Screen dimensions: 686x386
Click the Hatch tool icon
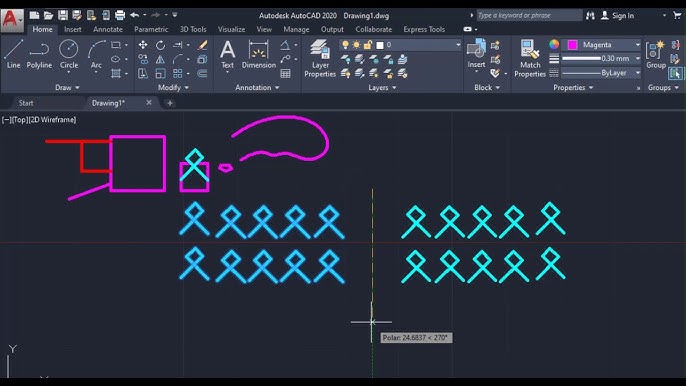[x=116, y=73]
